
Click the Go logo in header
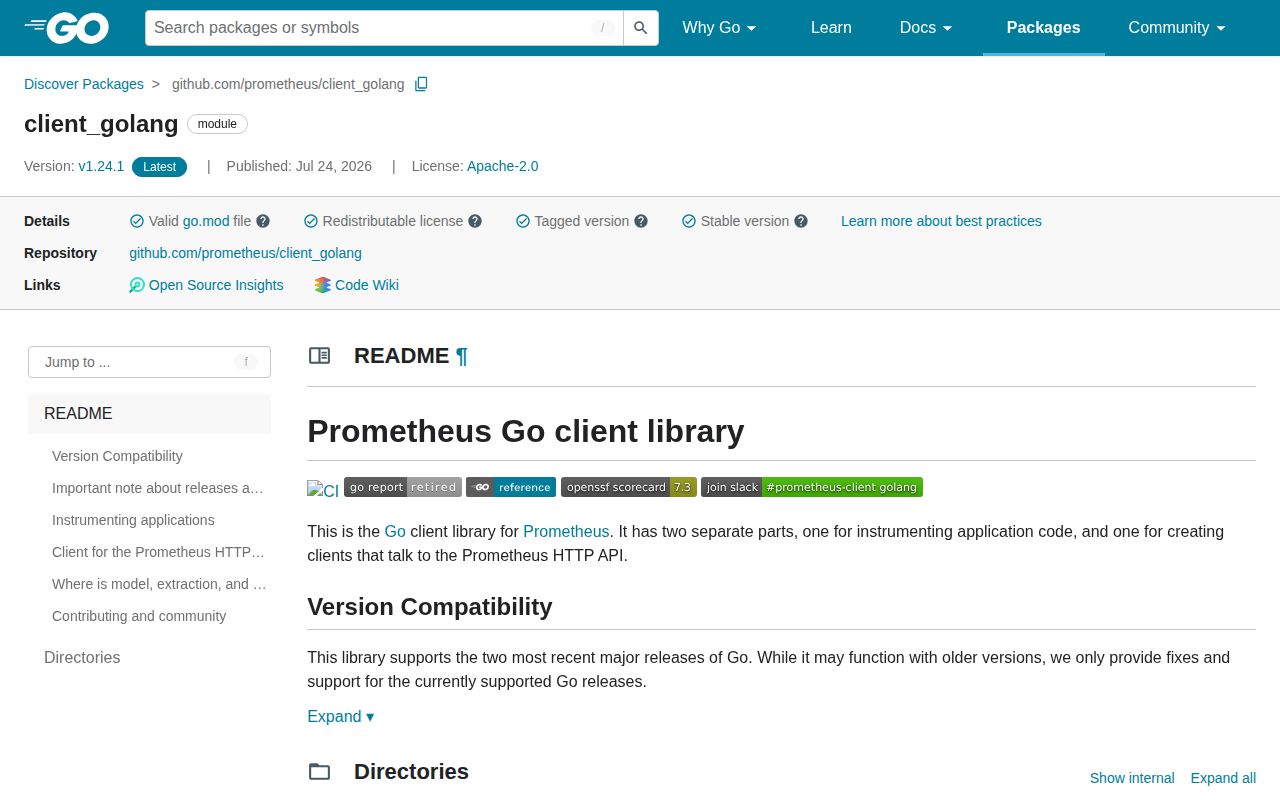66,28
